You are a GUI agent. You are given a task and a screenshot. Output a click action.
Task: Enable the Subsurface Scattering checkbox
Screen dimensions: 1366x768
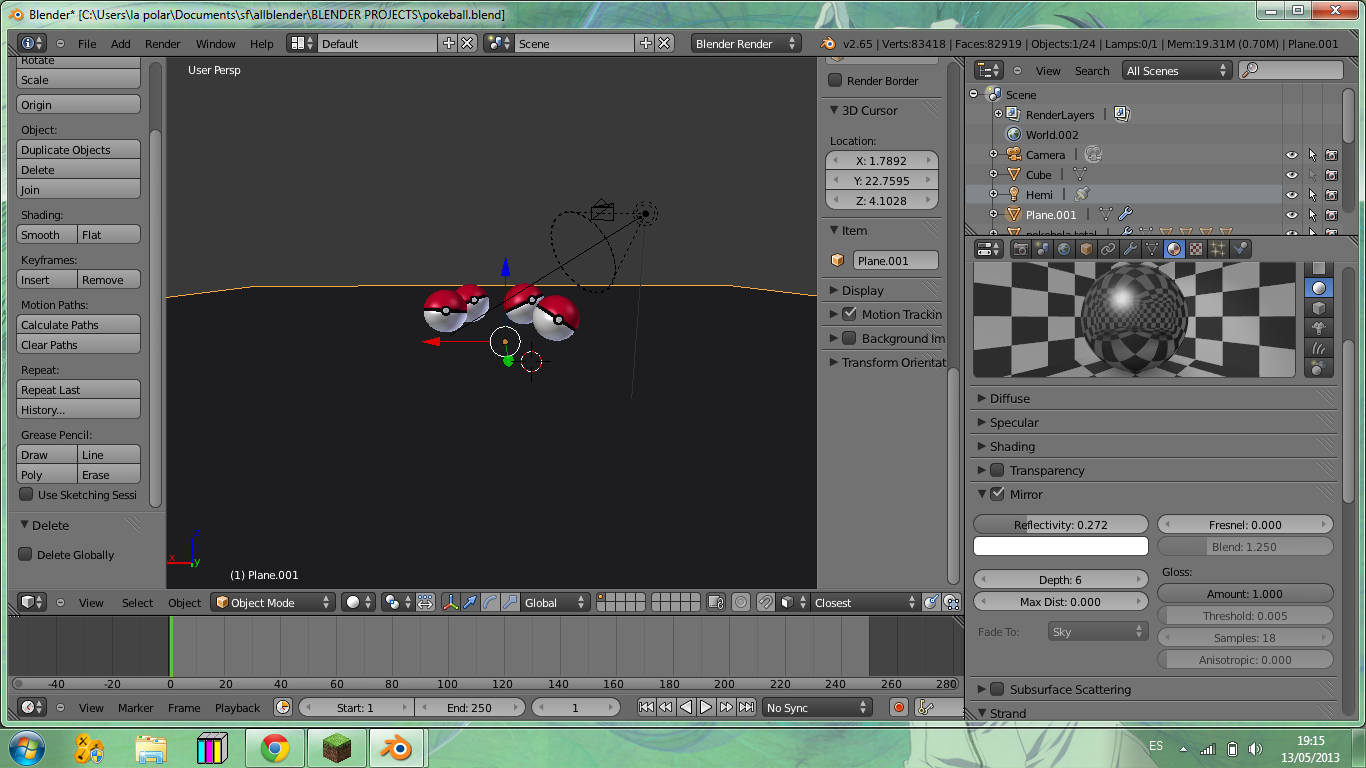tap(997, 689)
